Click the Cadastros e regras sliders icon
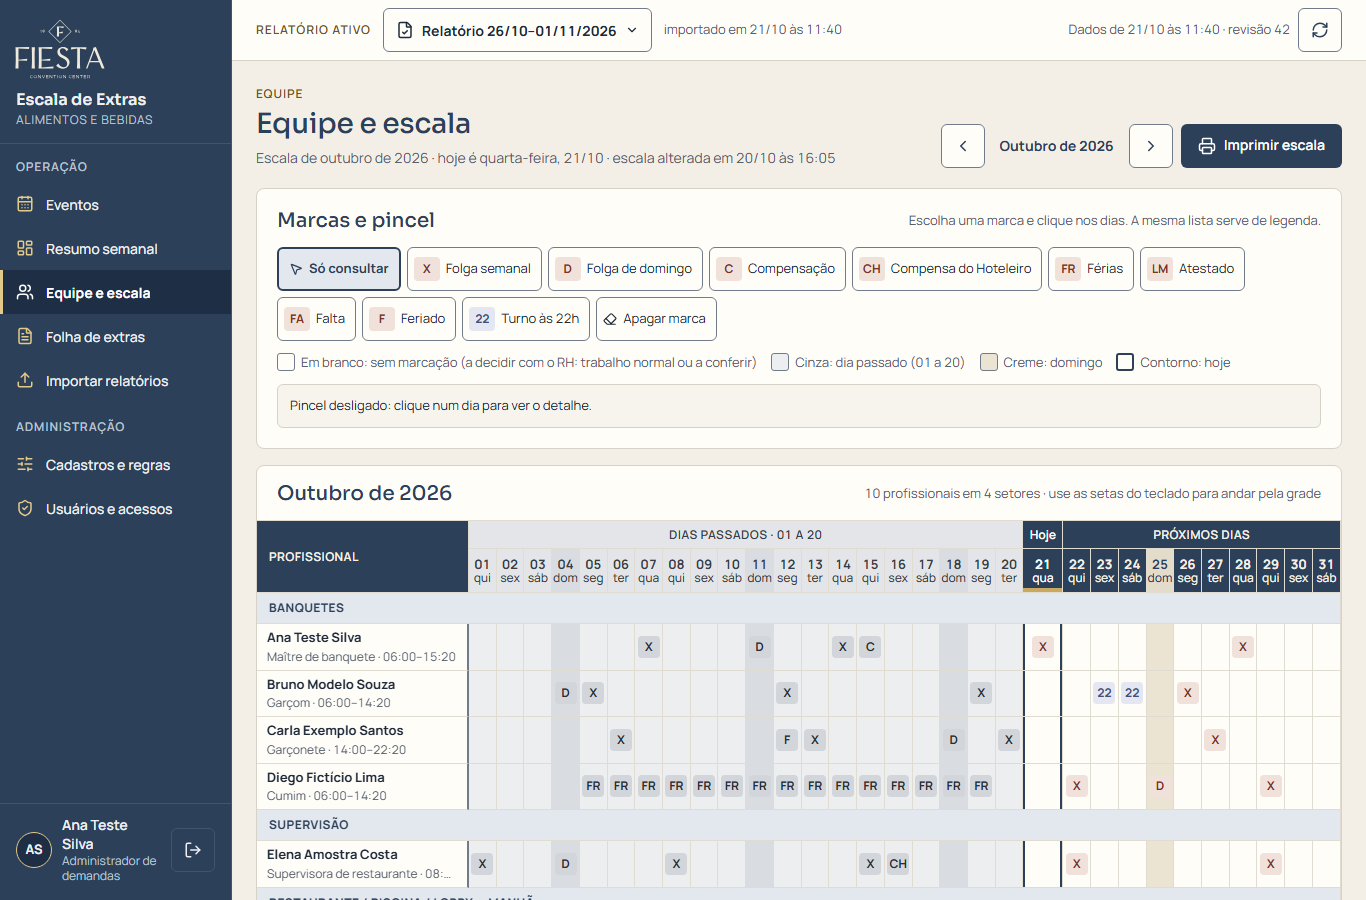1366x900 pixels. [25, 465]
